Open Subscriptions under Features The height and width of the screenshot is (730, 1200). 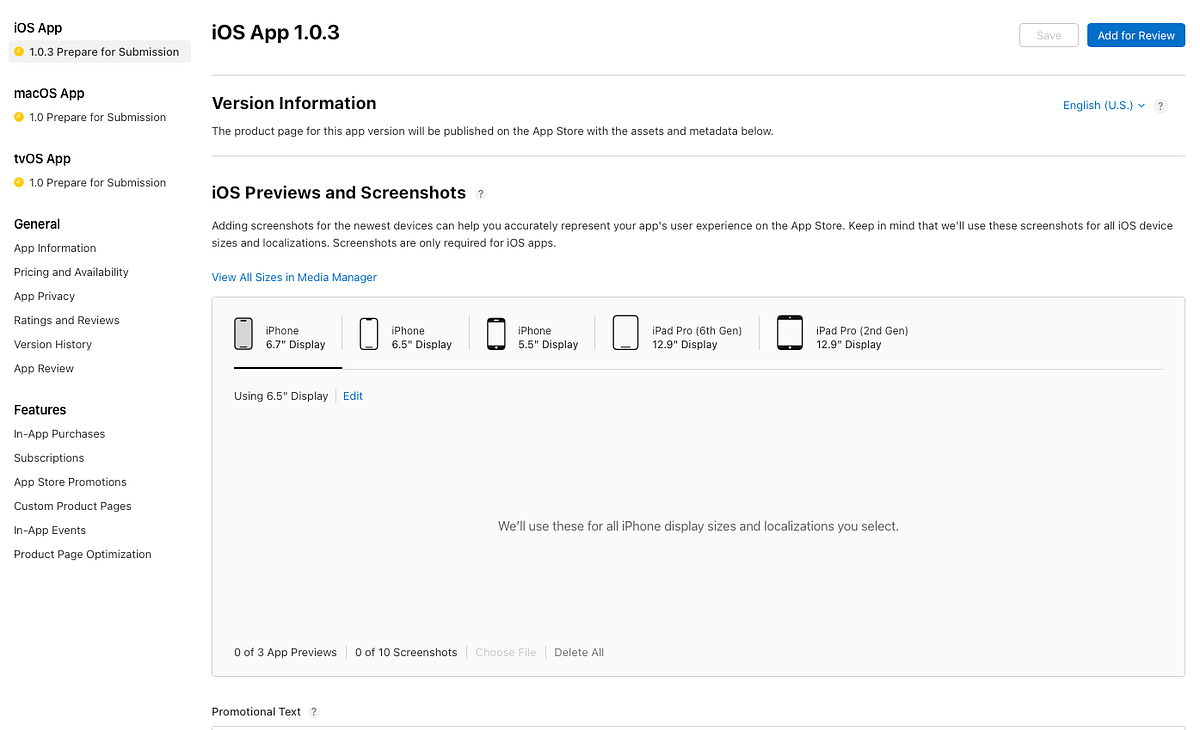(48, 457)
